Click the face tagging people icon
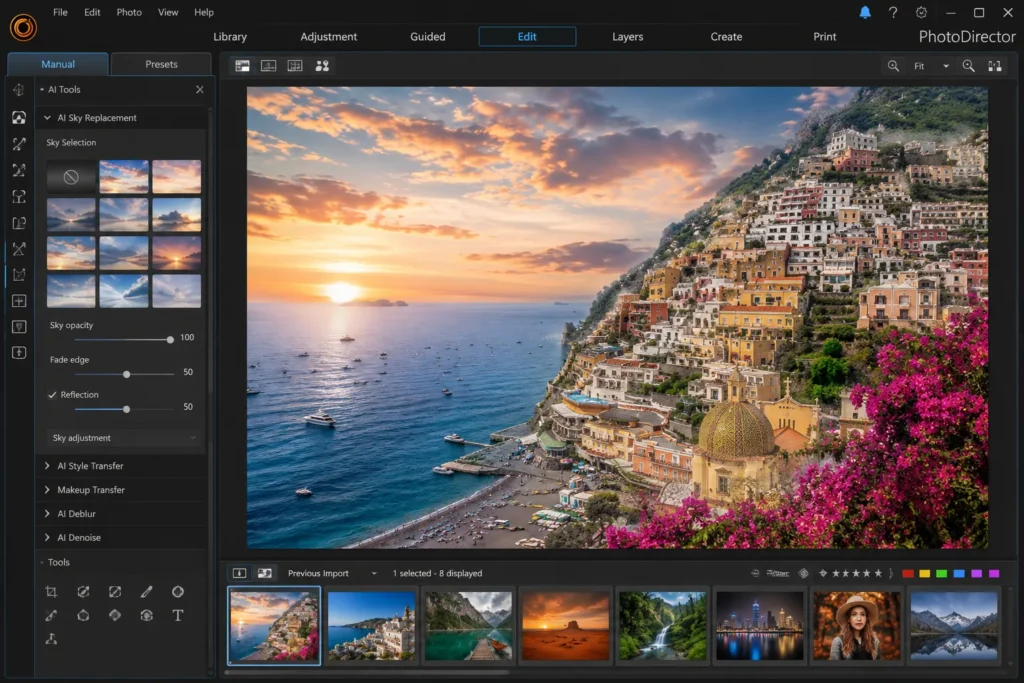Image resolution: width=1024 pixels, height=683 pixels. 322,66
